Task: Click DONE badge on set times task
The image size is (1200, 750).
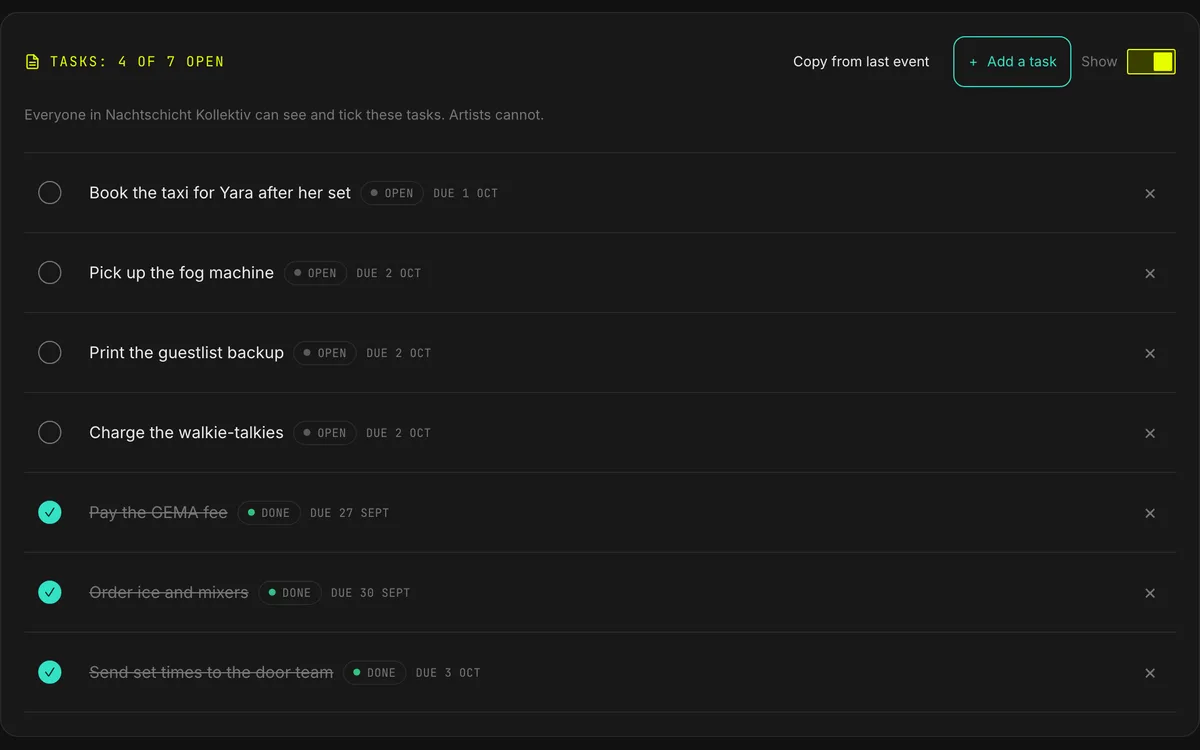Action: 375,673
